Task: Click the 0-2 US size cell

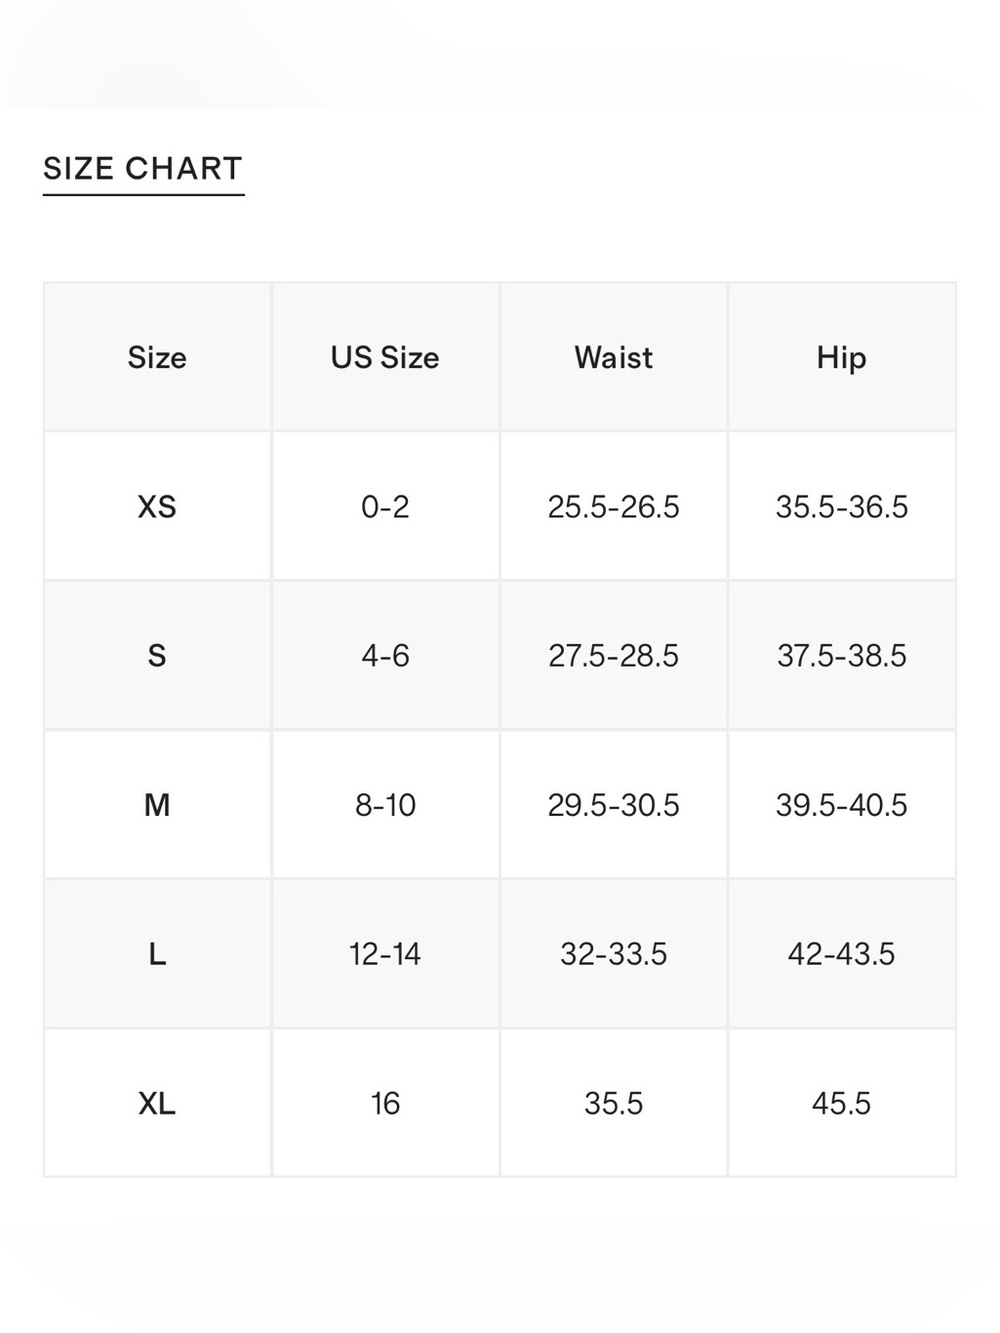Action: 385,506
